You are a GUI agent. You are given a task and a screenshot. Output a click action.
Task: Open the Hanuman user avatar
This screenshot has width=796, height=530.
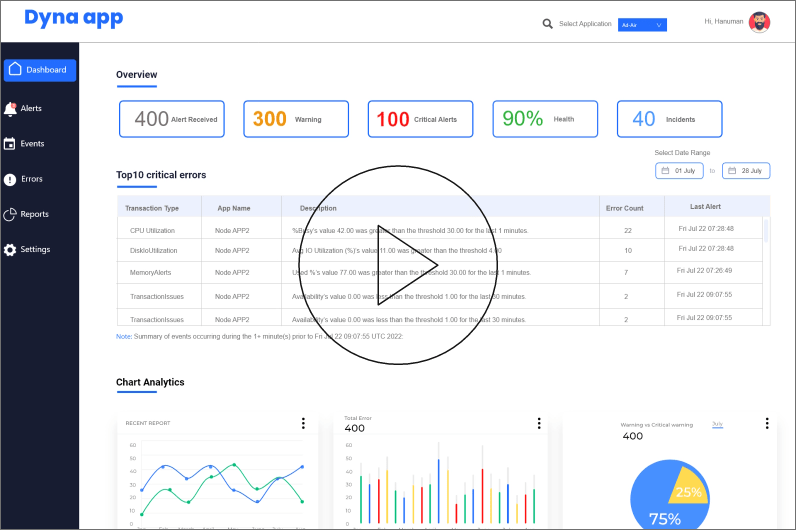(x=759, y=22)
